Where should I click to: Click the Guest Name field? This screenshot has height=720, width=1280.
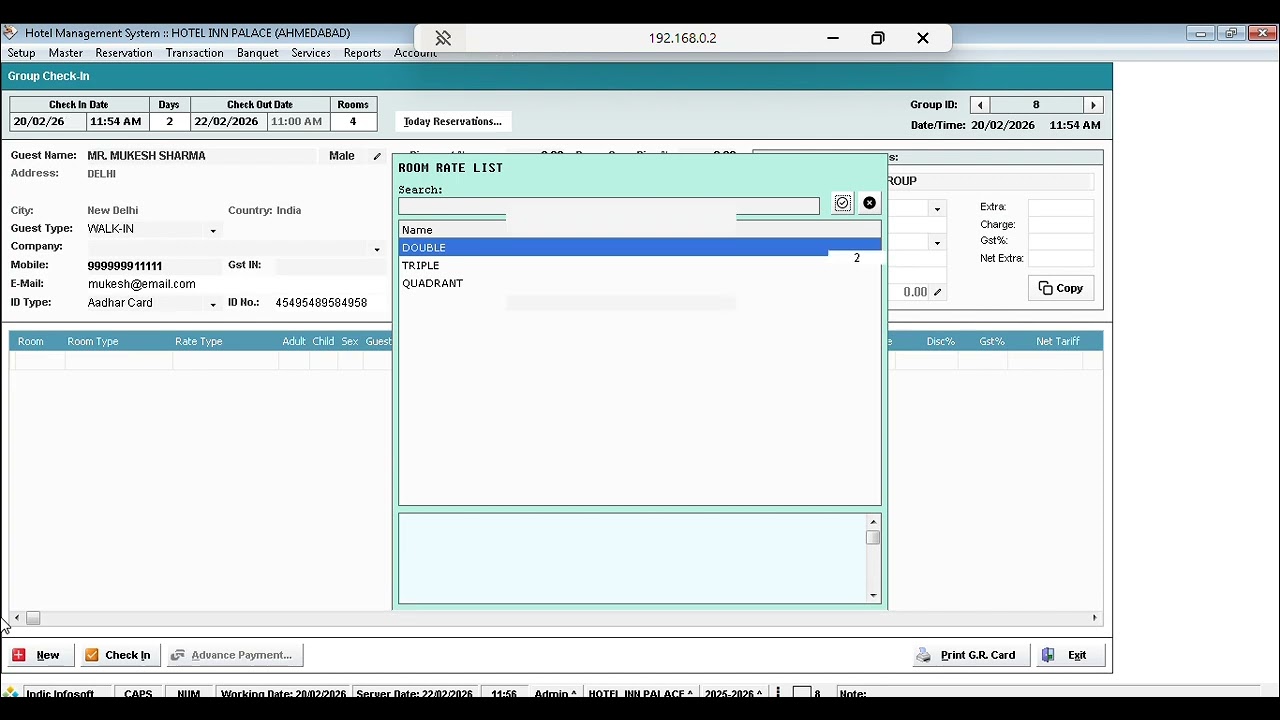pyautogui.click(x=200, y=156)
